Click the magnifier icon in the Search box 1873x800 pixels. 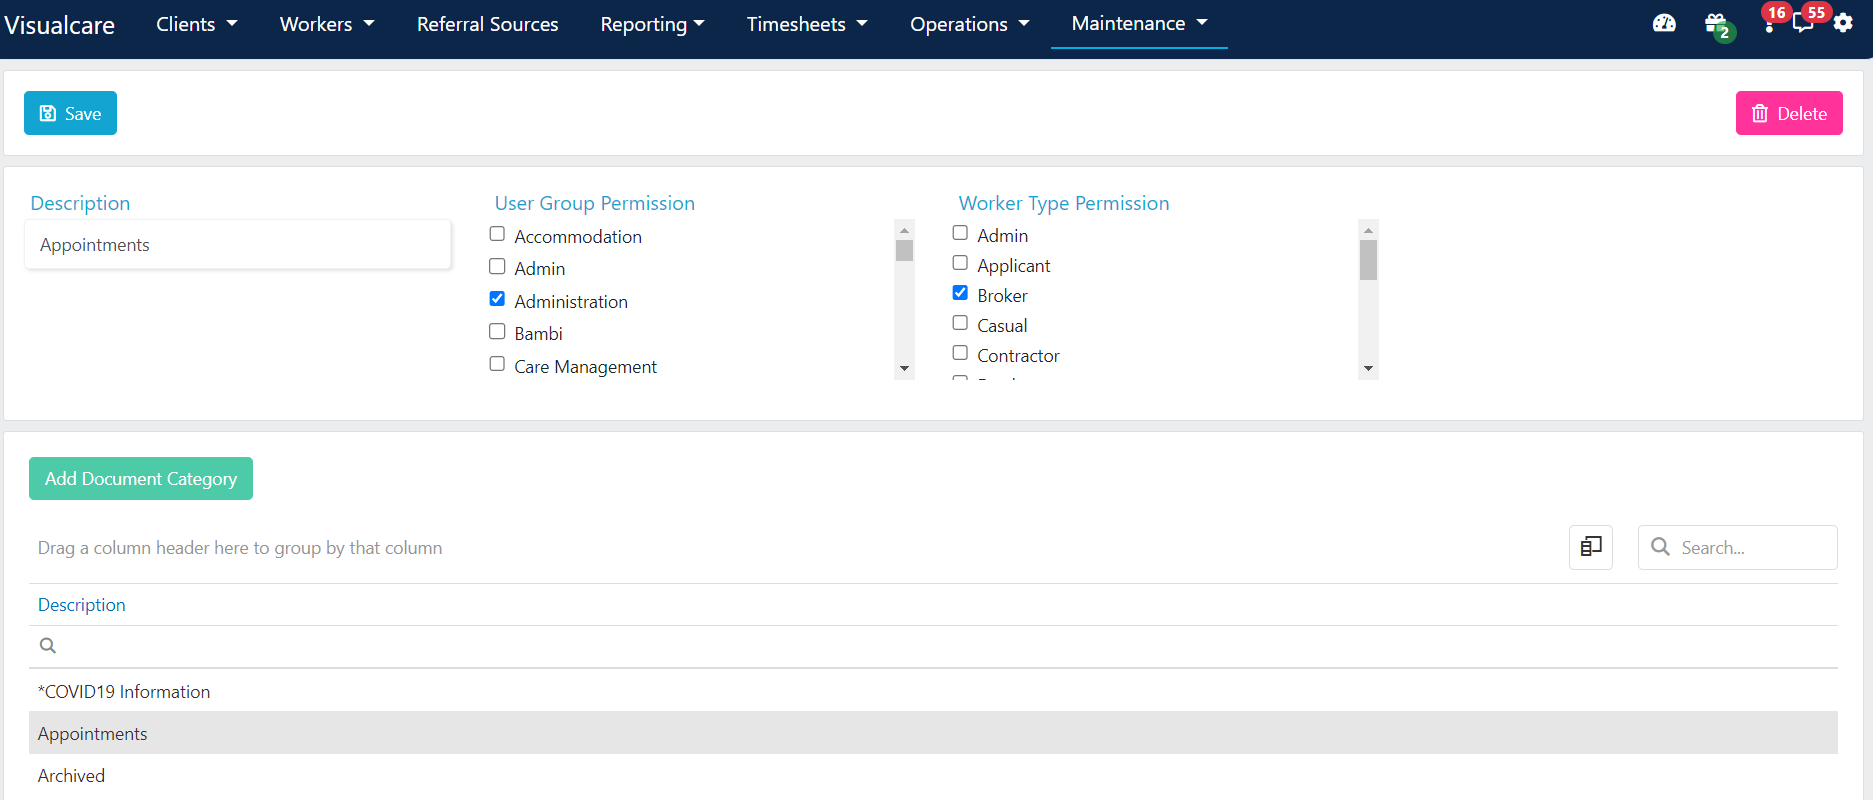pyautogui.click(x=1661, y=547)
